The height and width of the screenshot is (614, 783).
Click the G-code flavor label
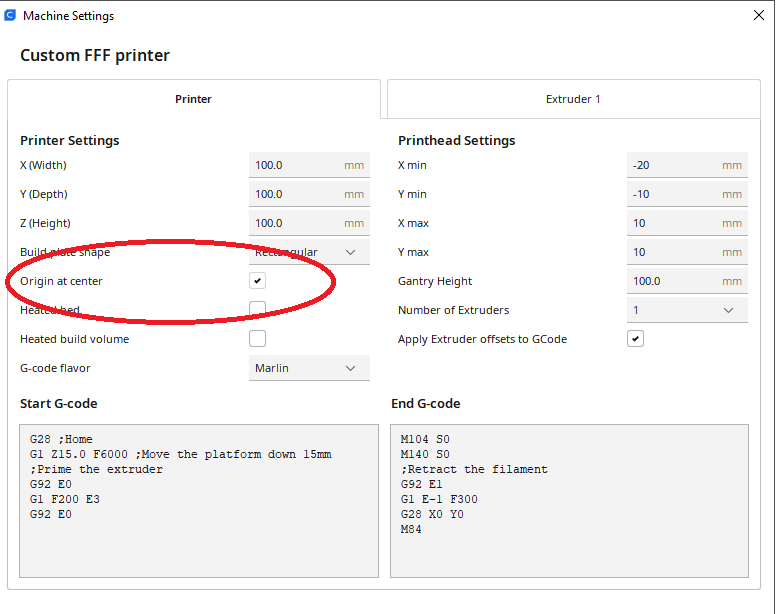[55, 368]
